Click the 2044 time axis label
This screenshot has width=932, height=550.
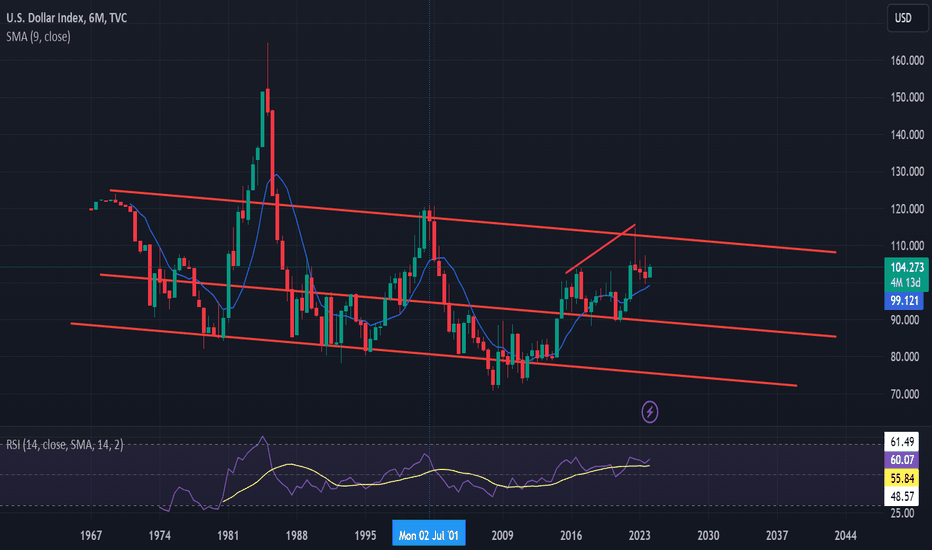pyautogui.click(x=845, y=535)
